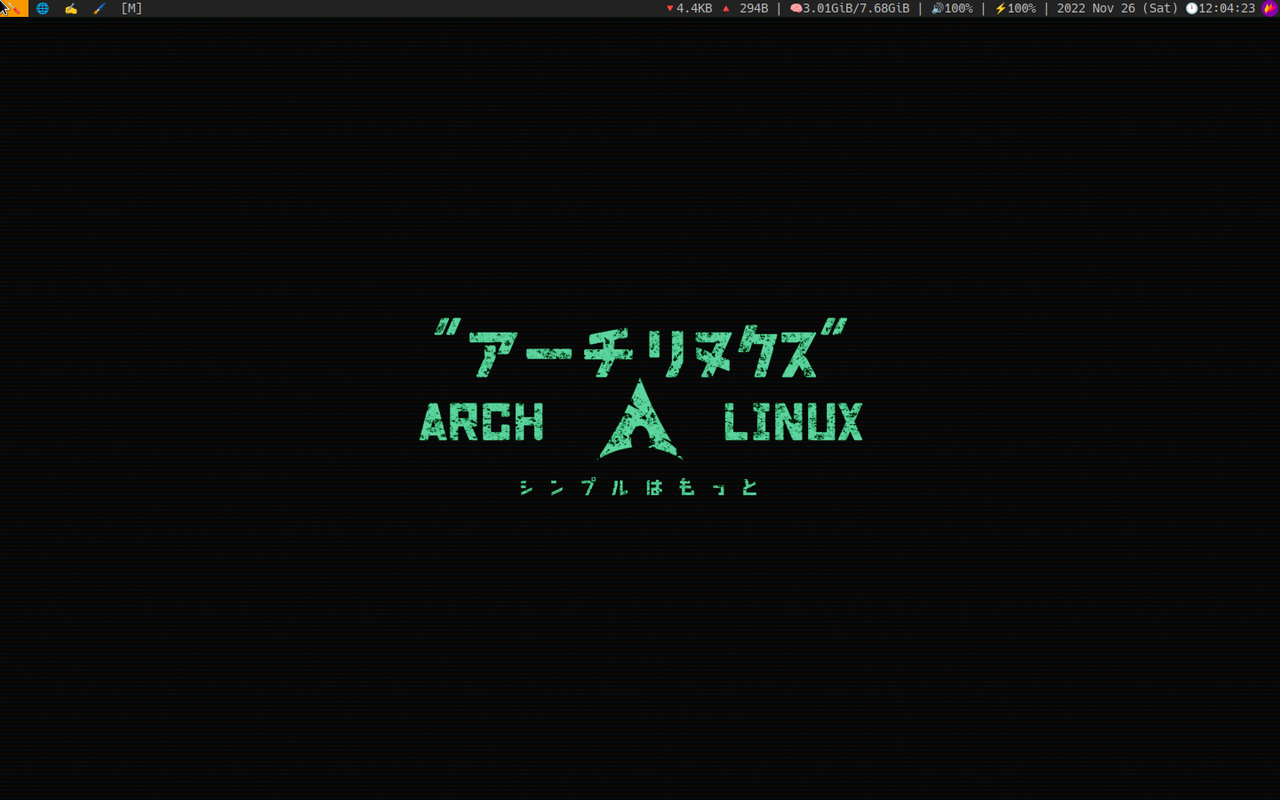Select the first workspace tag with tools icon

14,8
